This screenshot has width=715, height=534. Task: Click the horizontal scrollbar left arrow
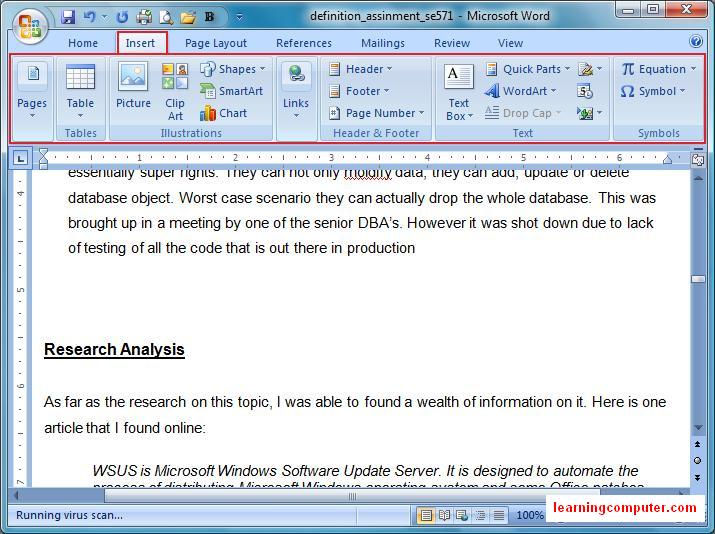17,495
